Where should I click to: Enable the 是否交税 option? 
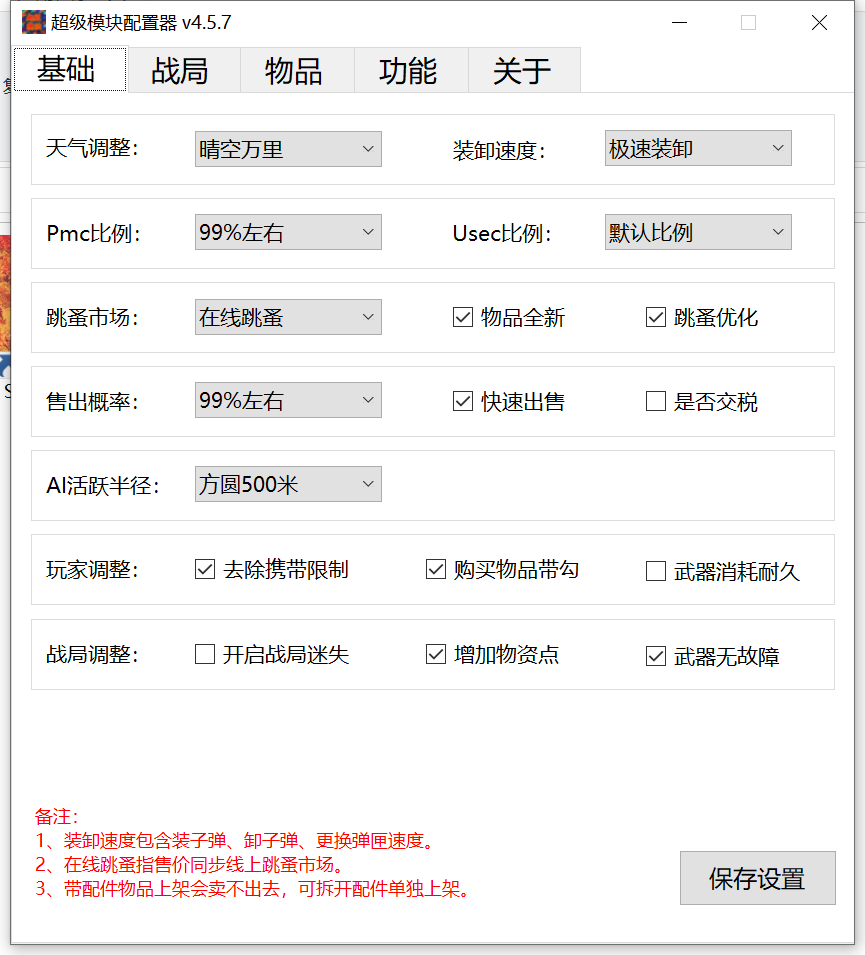(655, 401)
